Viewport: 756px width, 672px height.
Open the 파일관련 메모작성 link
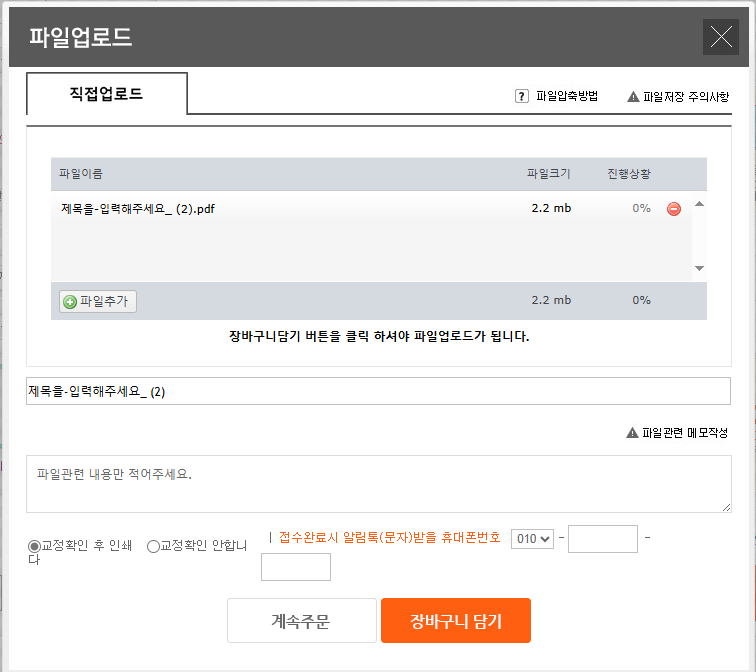pos(685,433)
